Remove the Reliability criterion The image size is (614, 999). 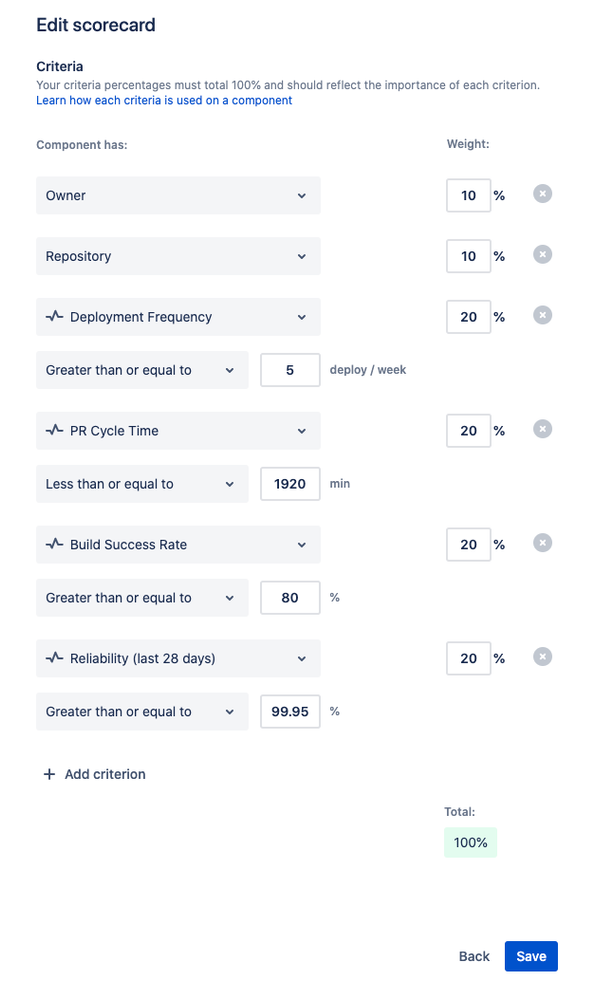pyautogui.click(x=542, y=658)
